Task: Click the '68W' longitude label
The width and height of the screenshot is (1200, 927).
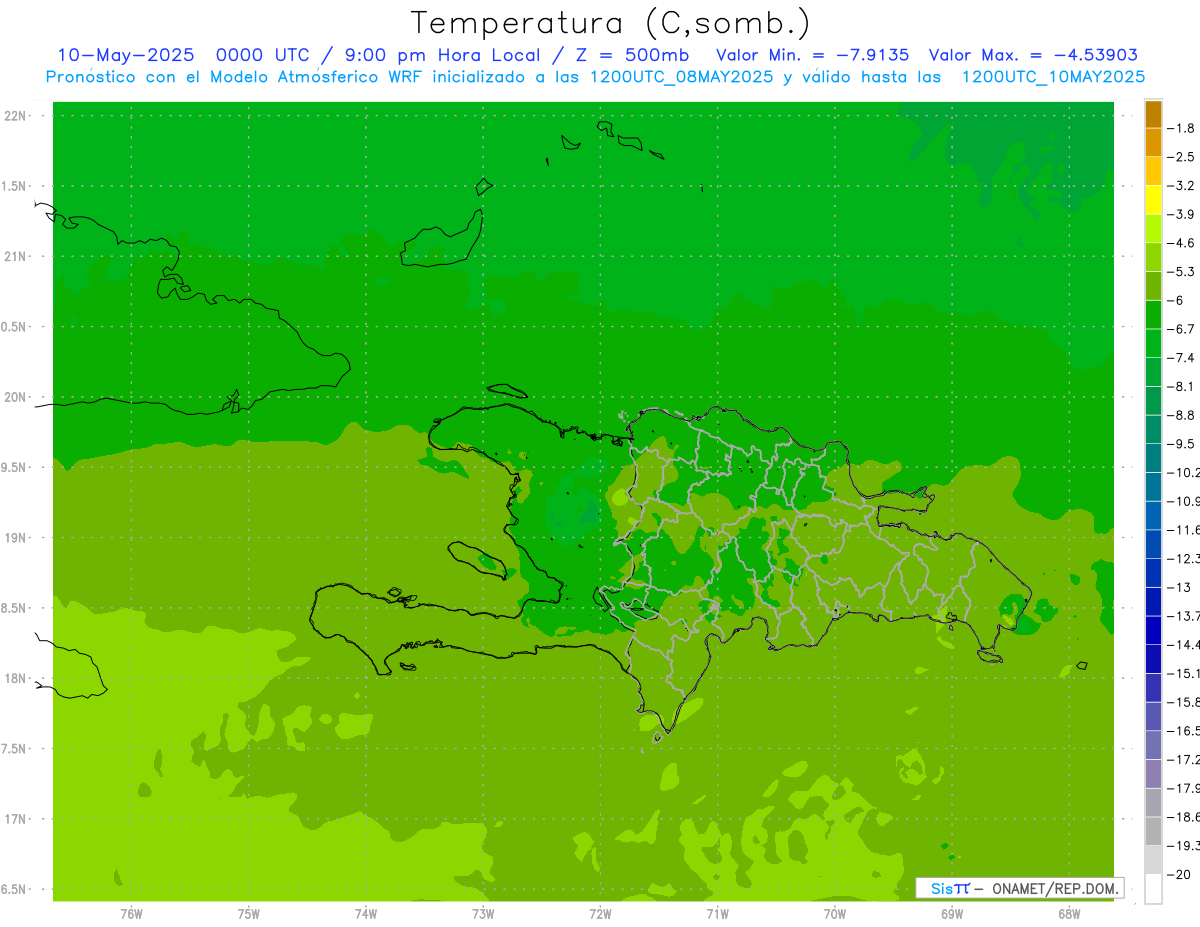Action: (x=1069, y=913)
